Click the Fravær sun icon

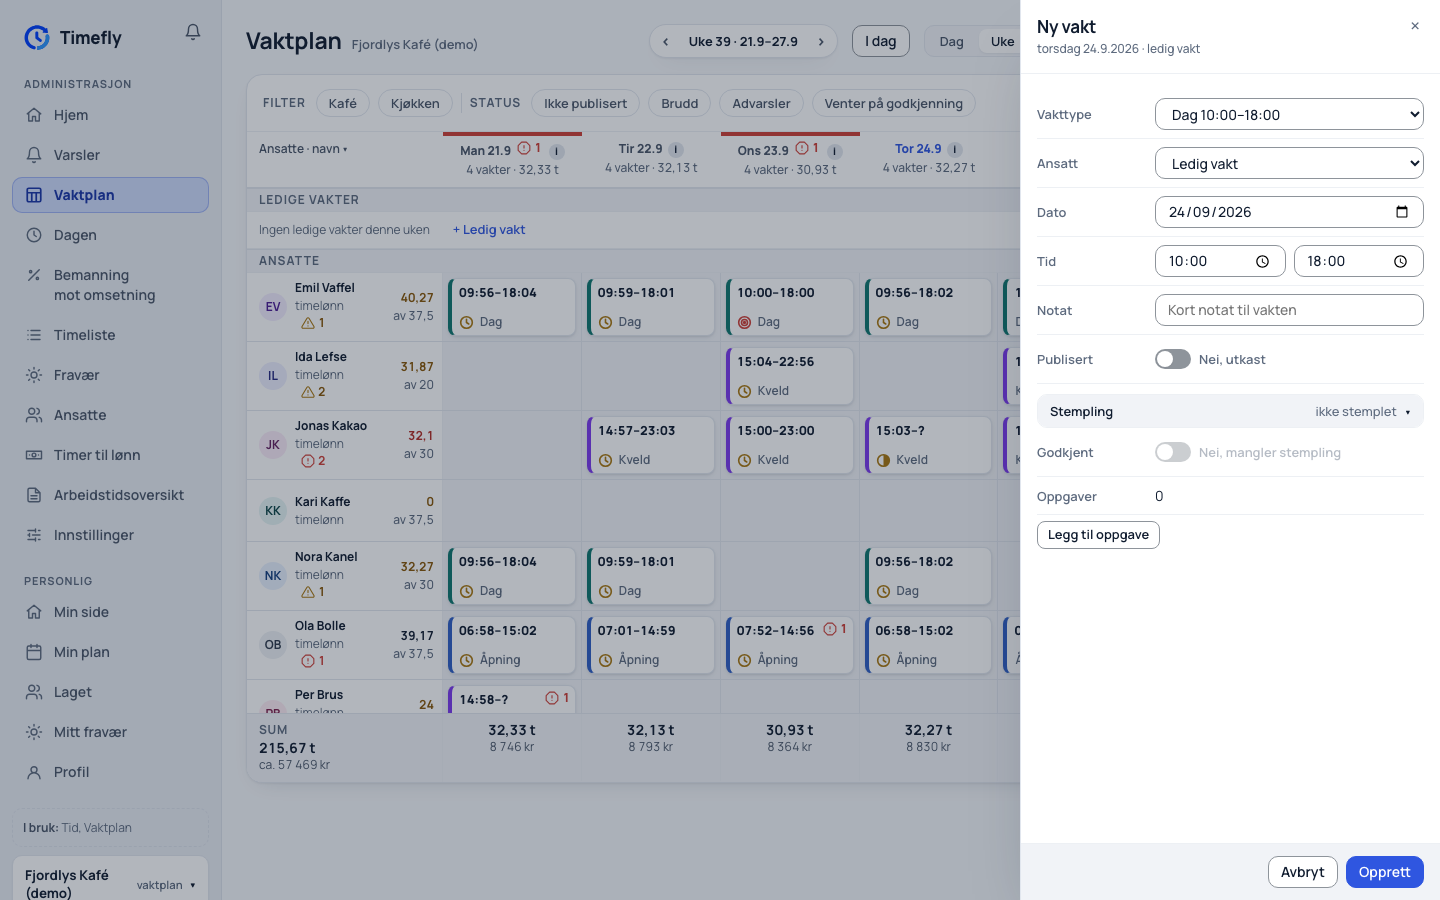34,375
